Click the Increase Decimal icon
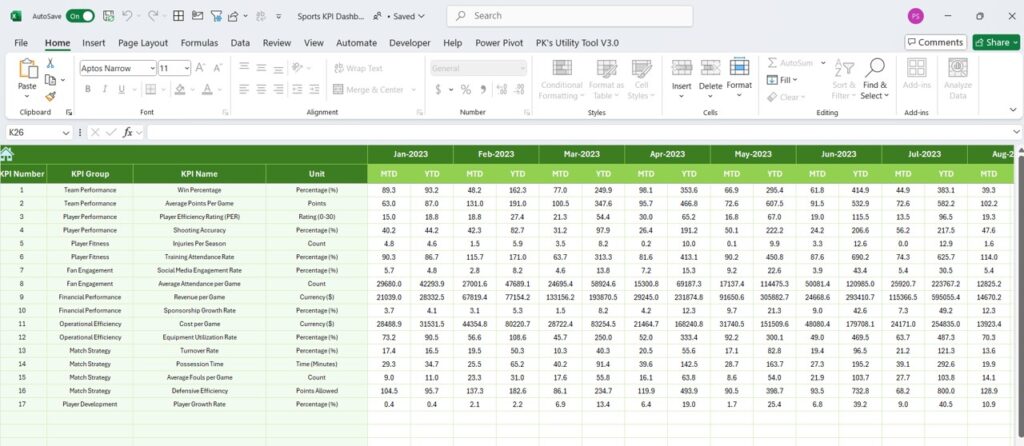Screen dimensions: 1024x446 [502, 89]
